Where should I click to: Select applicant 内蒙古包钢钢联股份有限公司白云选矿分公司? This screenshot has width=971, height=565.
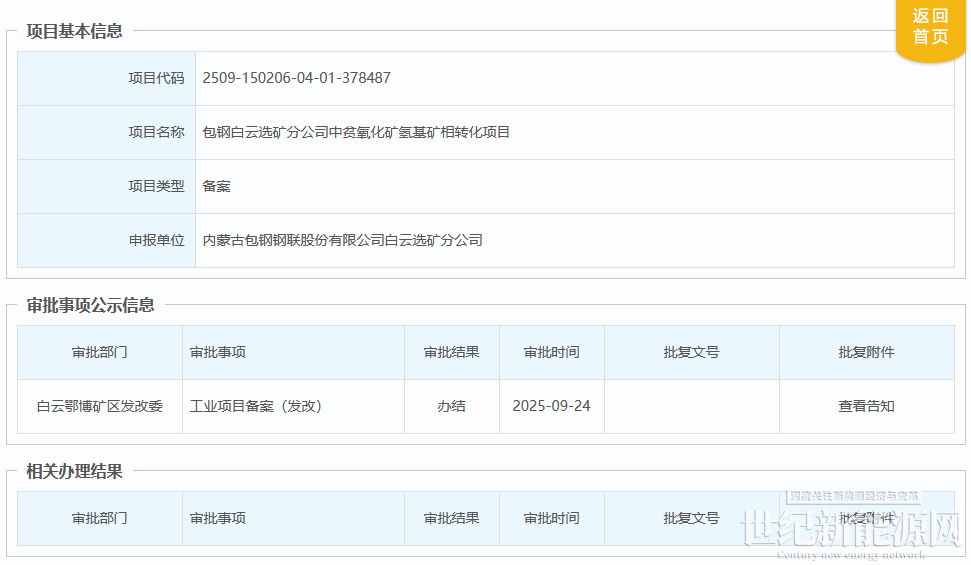(342, 240)
